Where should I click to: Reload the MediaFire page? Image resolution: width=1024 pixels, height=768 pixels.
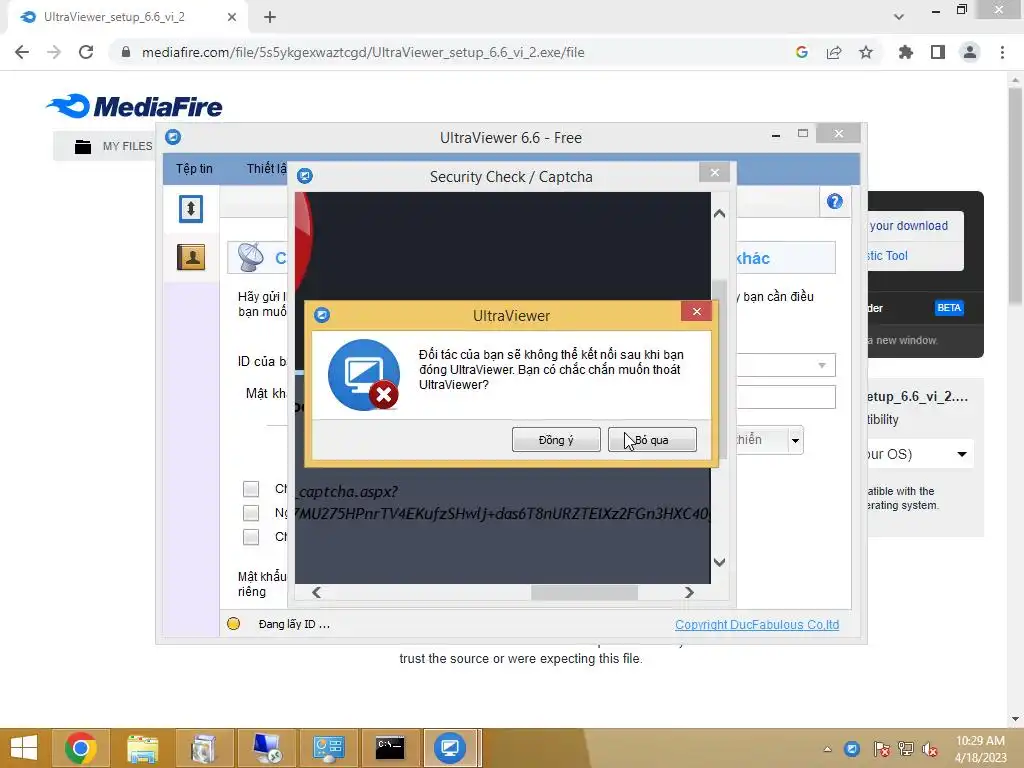point(86,52)
